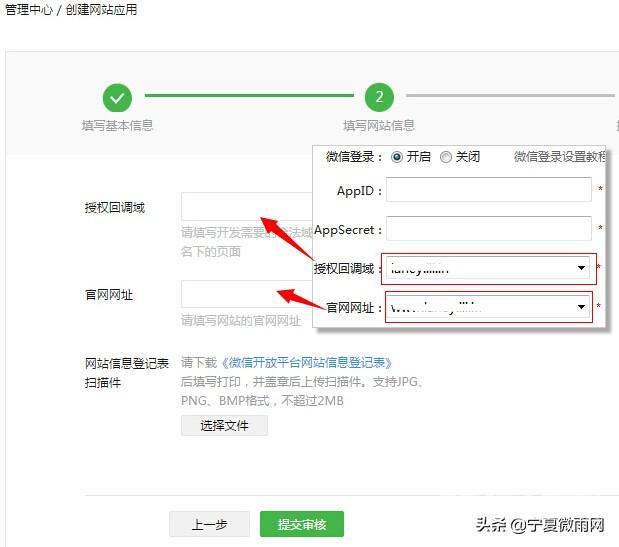The image size is (619, 547).
Task: Click the left 授权回调域 text field
Action: coord(246,207)
